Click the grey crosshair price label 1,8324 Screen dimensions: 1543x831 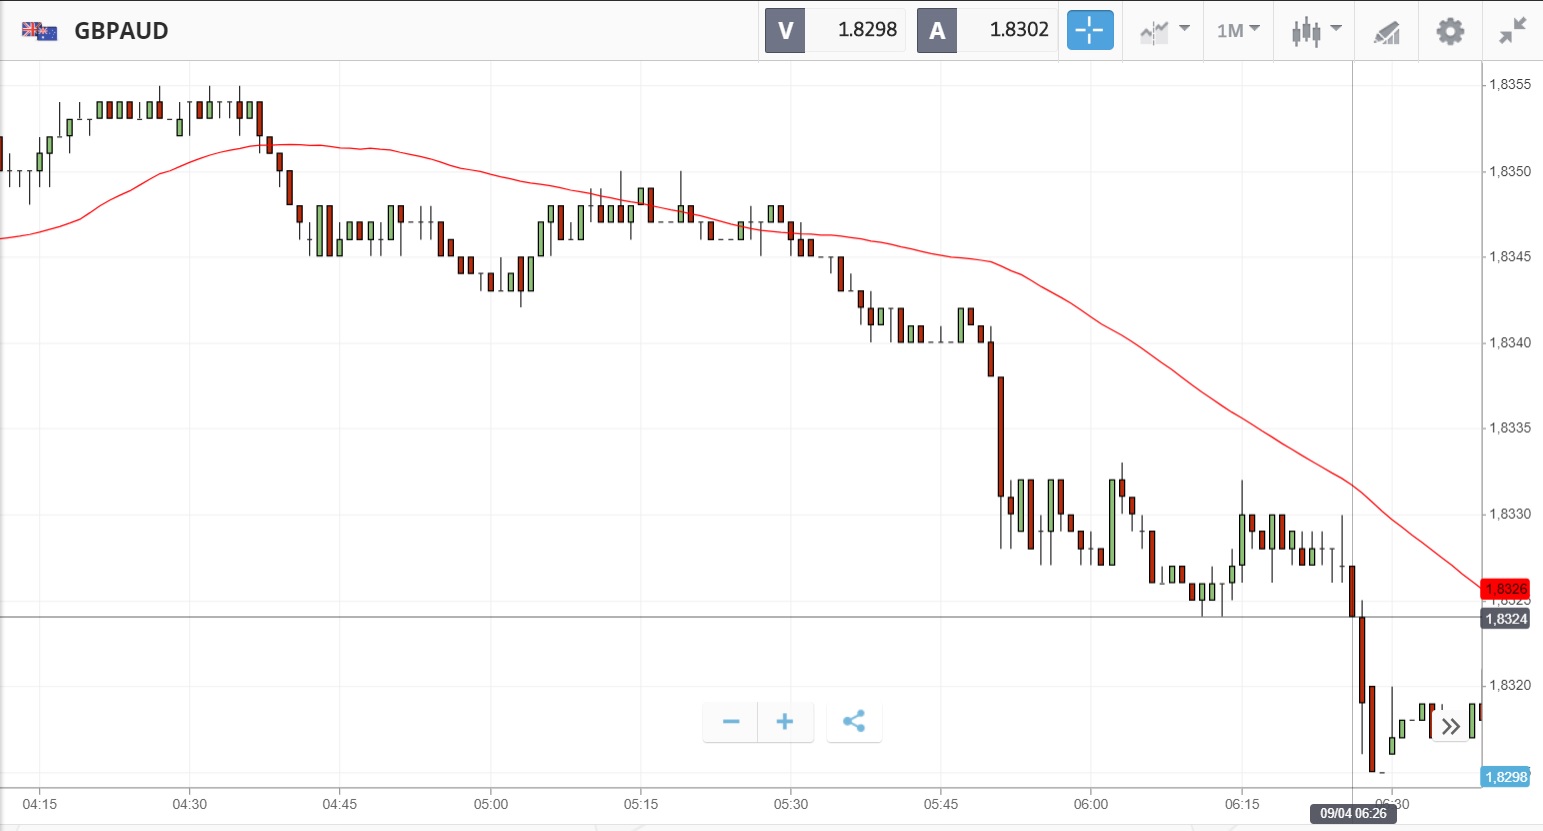coord(1505,619)
